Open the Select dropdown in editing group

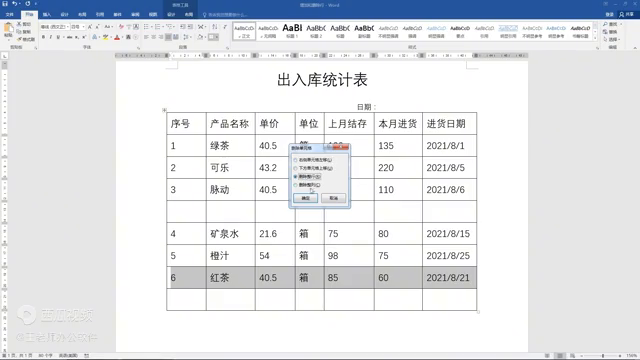(x=612, y=40)
